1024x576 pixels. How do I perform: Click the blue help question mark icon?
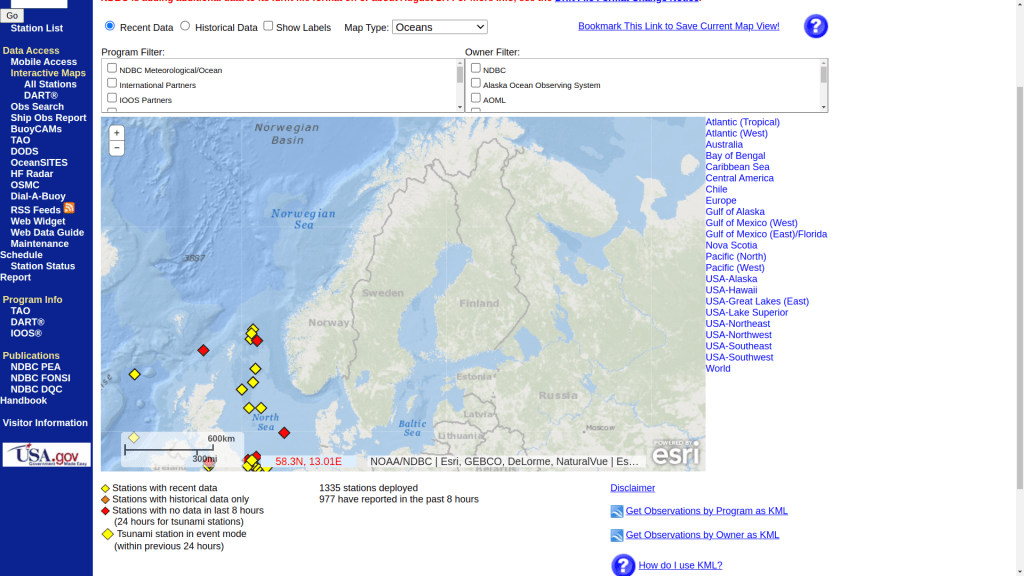[815, 27]
